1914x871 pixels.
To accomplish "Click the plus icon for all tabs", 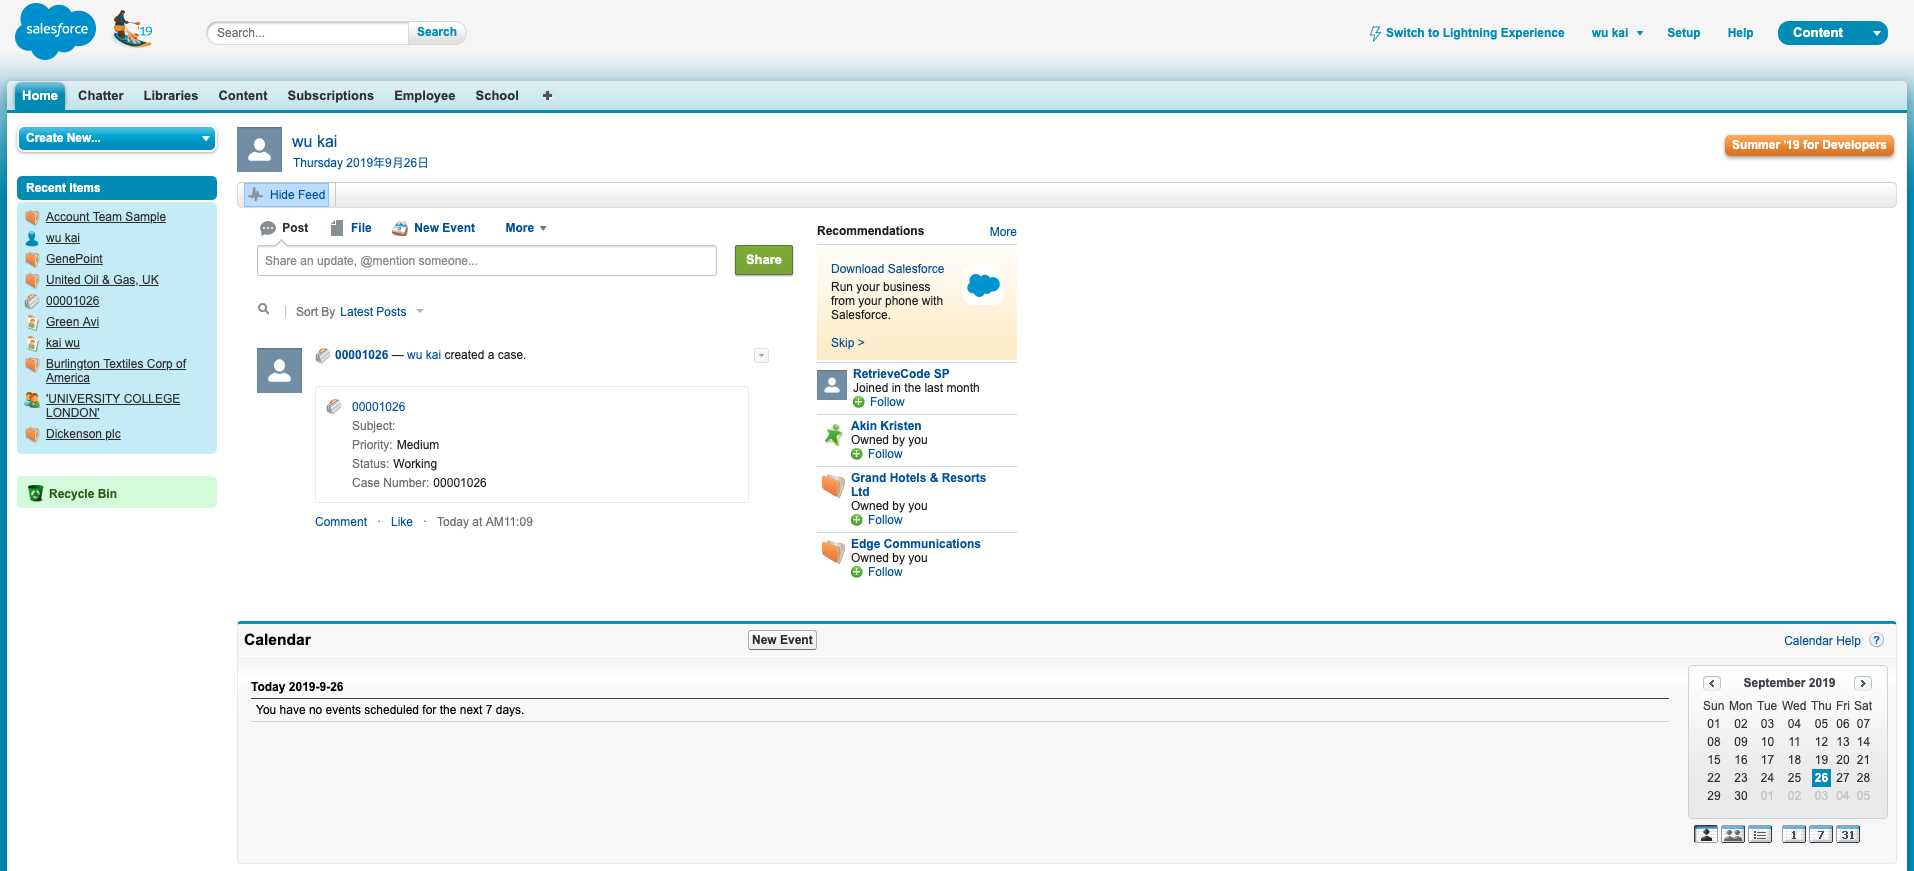I will click(547, 96).
